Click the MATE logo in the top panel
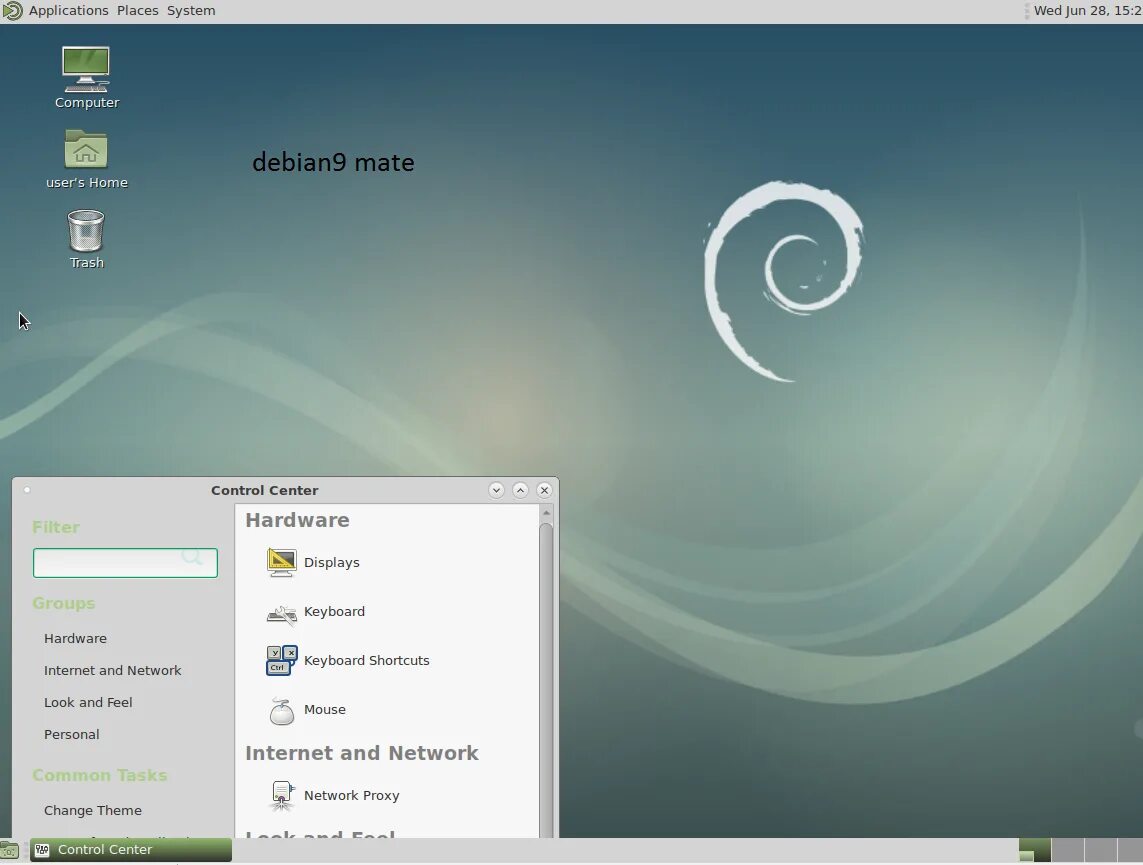The height and width of the screenshot is (865, 1143). coord(12,11)
